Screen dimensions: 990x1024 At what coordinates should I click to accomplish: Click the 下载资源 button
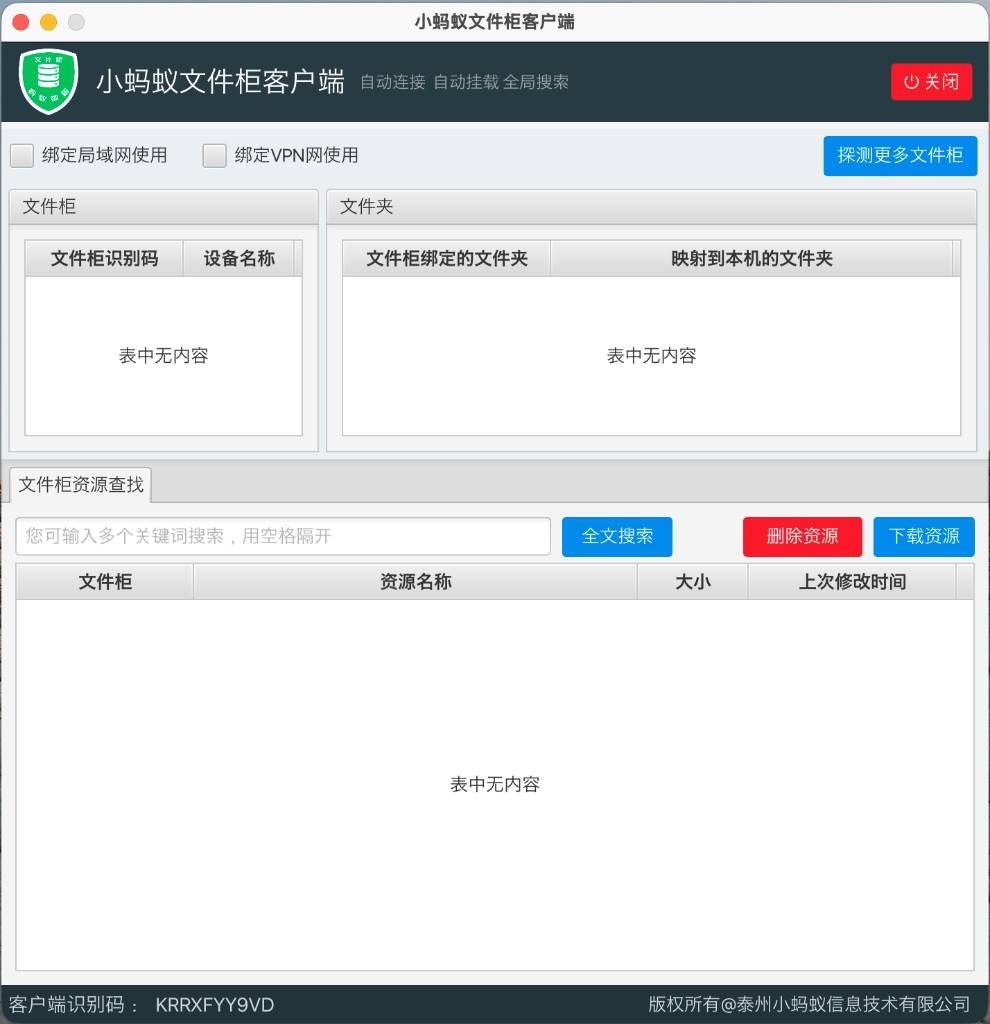[923, 536]
